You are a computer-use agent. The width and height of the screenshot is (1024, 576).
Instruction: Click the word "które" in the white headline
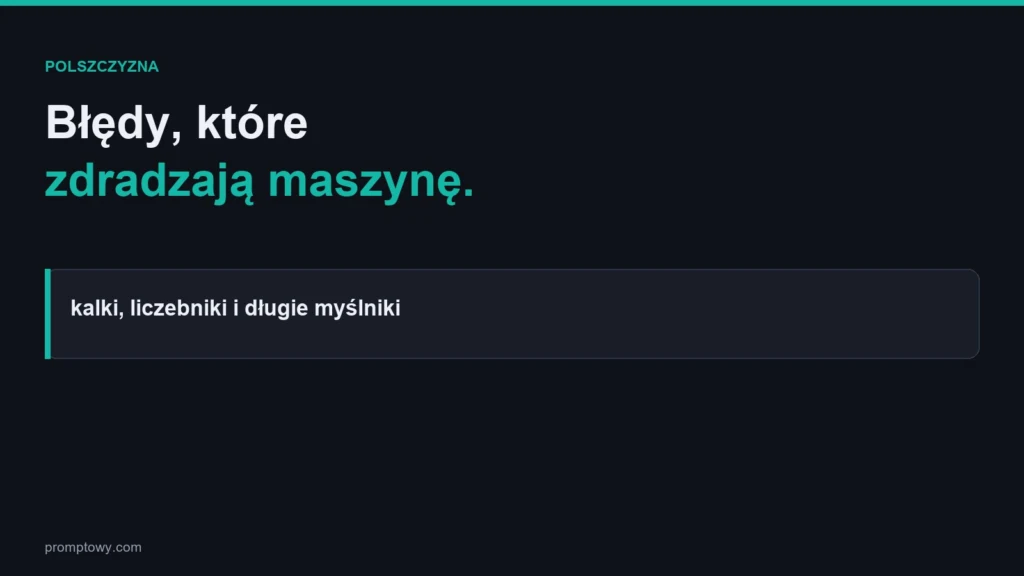(252, 122)
